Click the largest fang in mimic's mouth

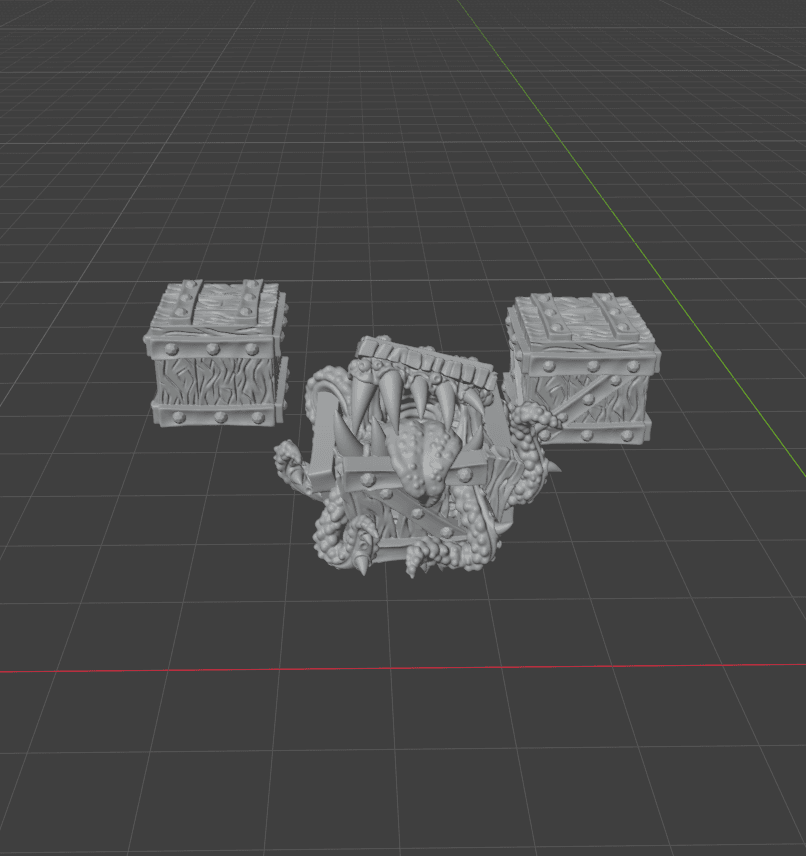click(x=389, y=397)
